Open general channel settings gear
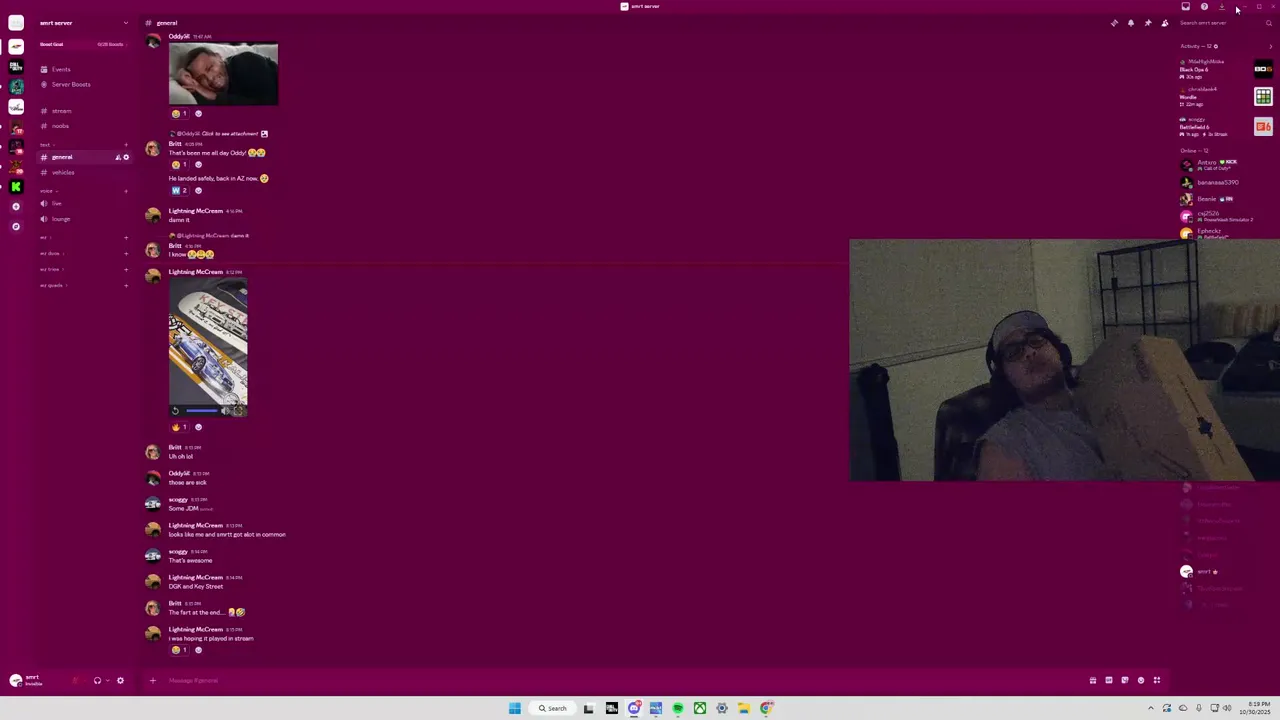The height and width of the screenshot is (720, 1280). point(126,157)
